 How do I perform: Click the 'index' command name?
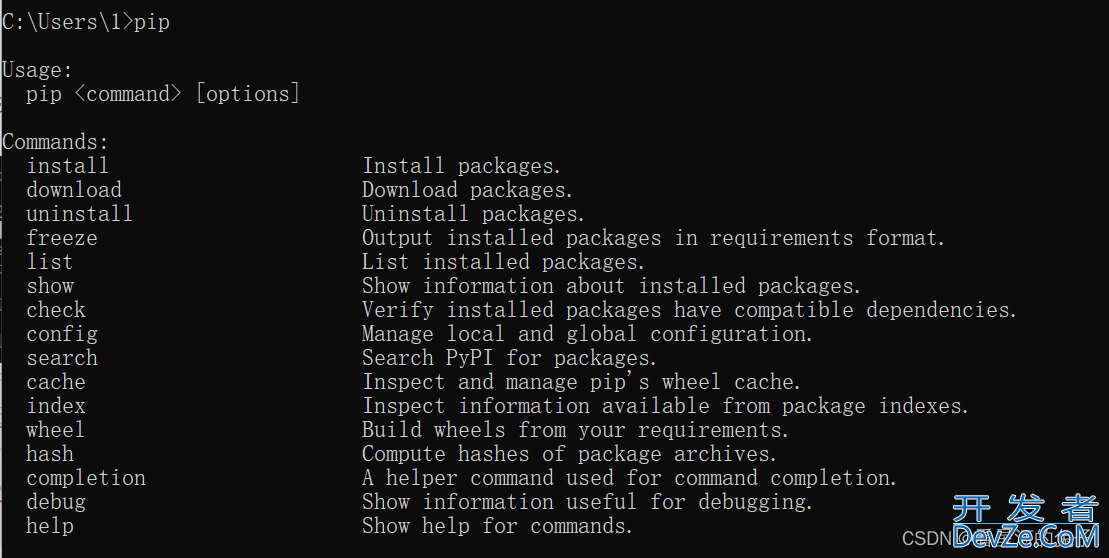[56, 406]
